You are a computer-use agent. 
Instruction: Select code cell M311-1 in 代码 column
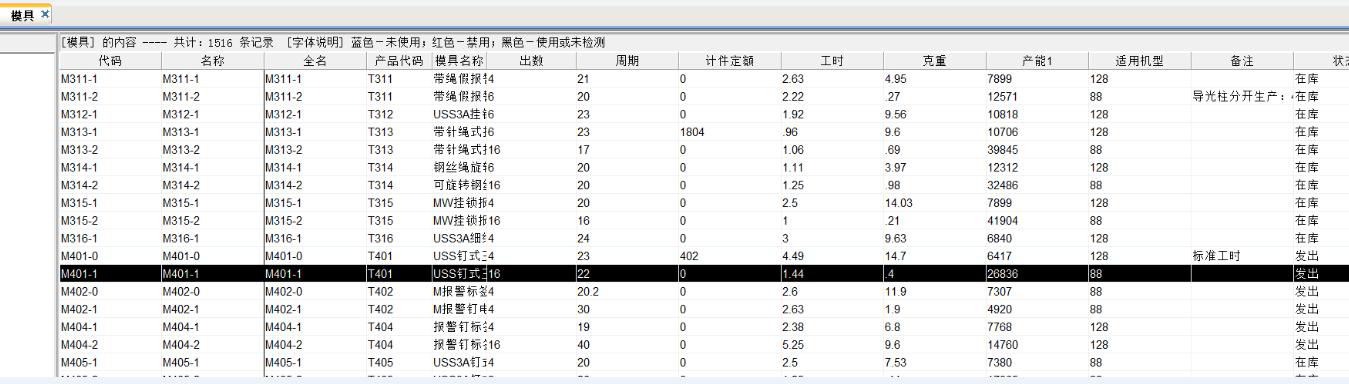point(110,78)
